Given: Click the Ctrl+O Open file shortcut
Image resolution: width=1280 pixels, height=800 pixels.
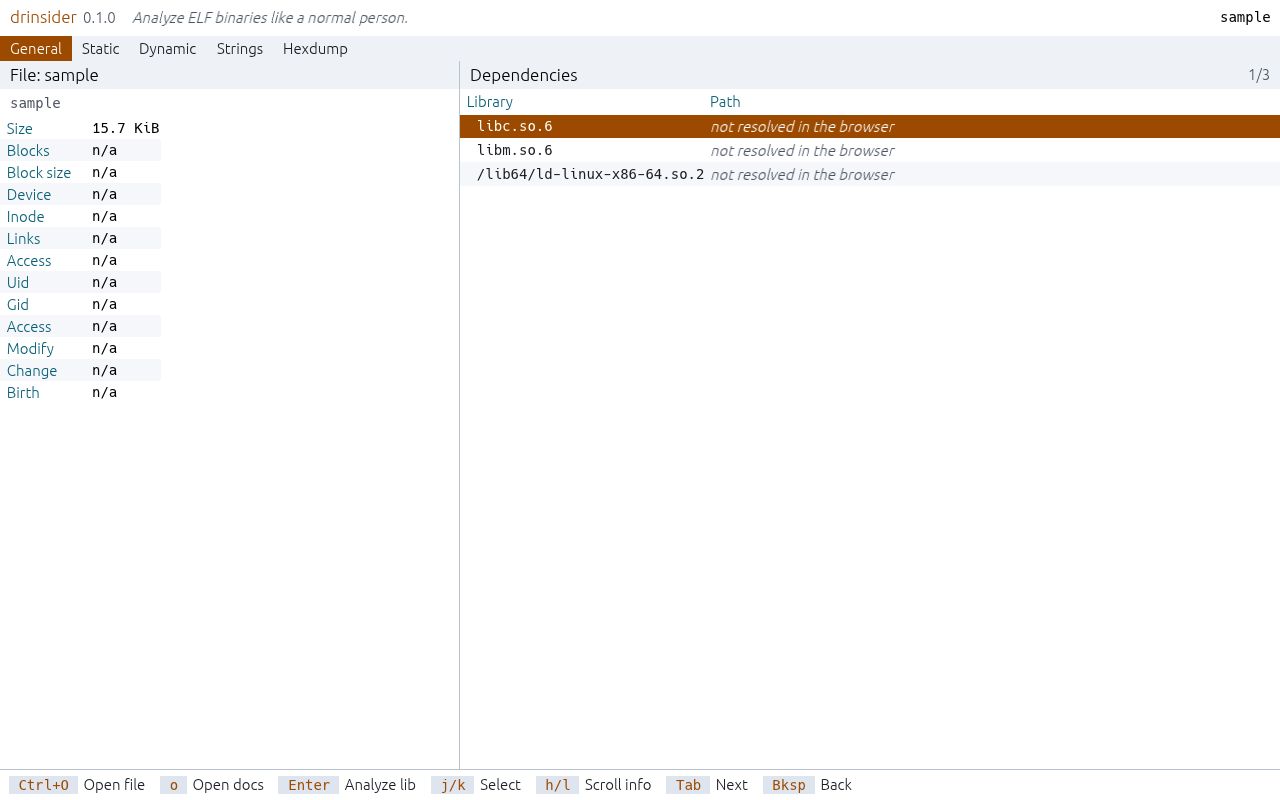Looking at the screenshot, I should 77,785.
